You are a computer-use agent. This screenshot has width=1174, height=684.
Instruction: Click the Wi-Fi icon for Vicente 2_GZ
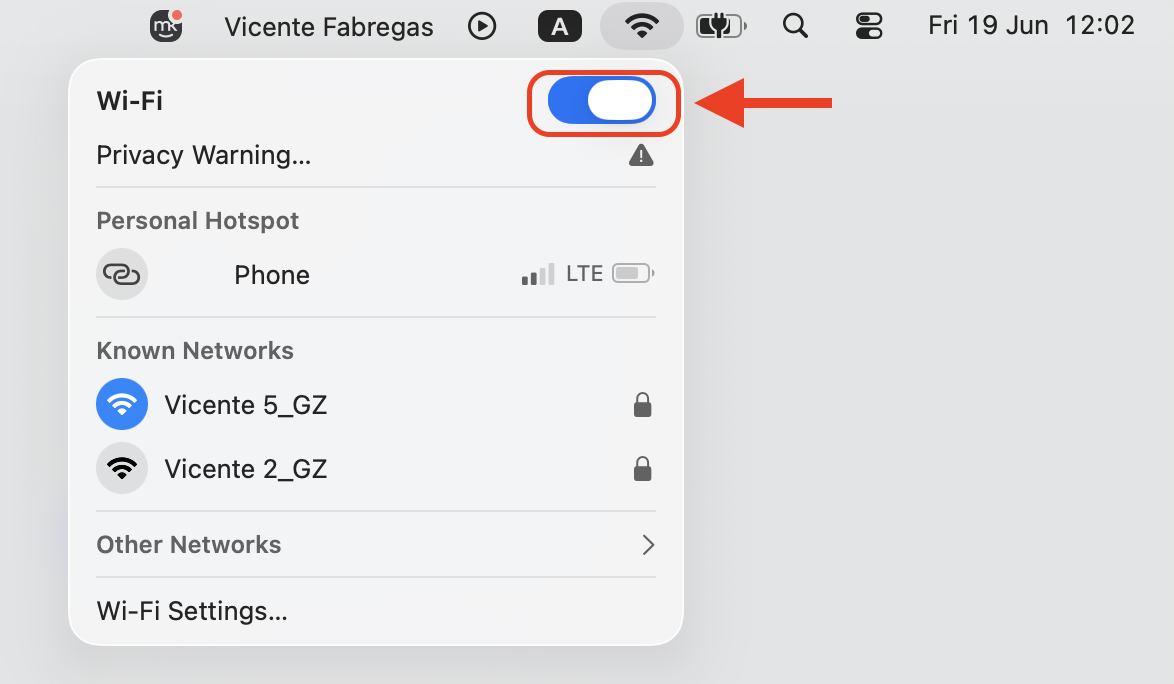[122, 468]
